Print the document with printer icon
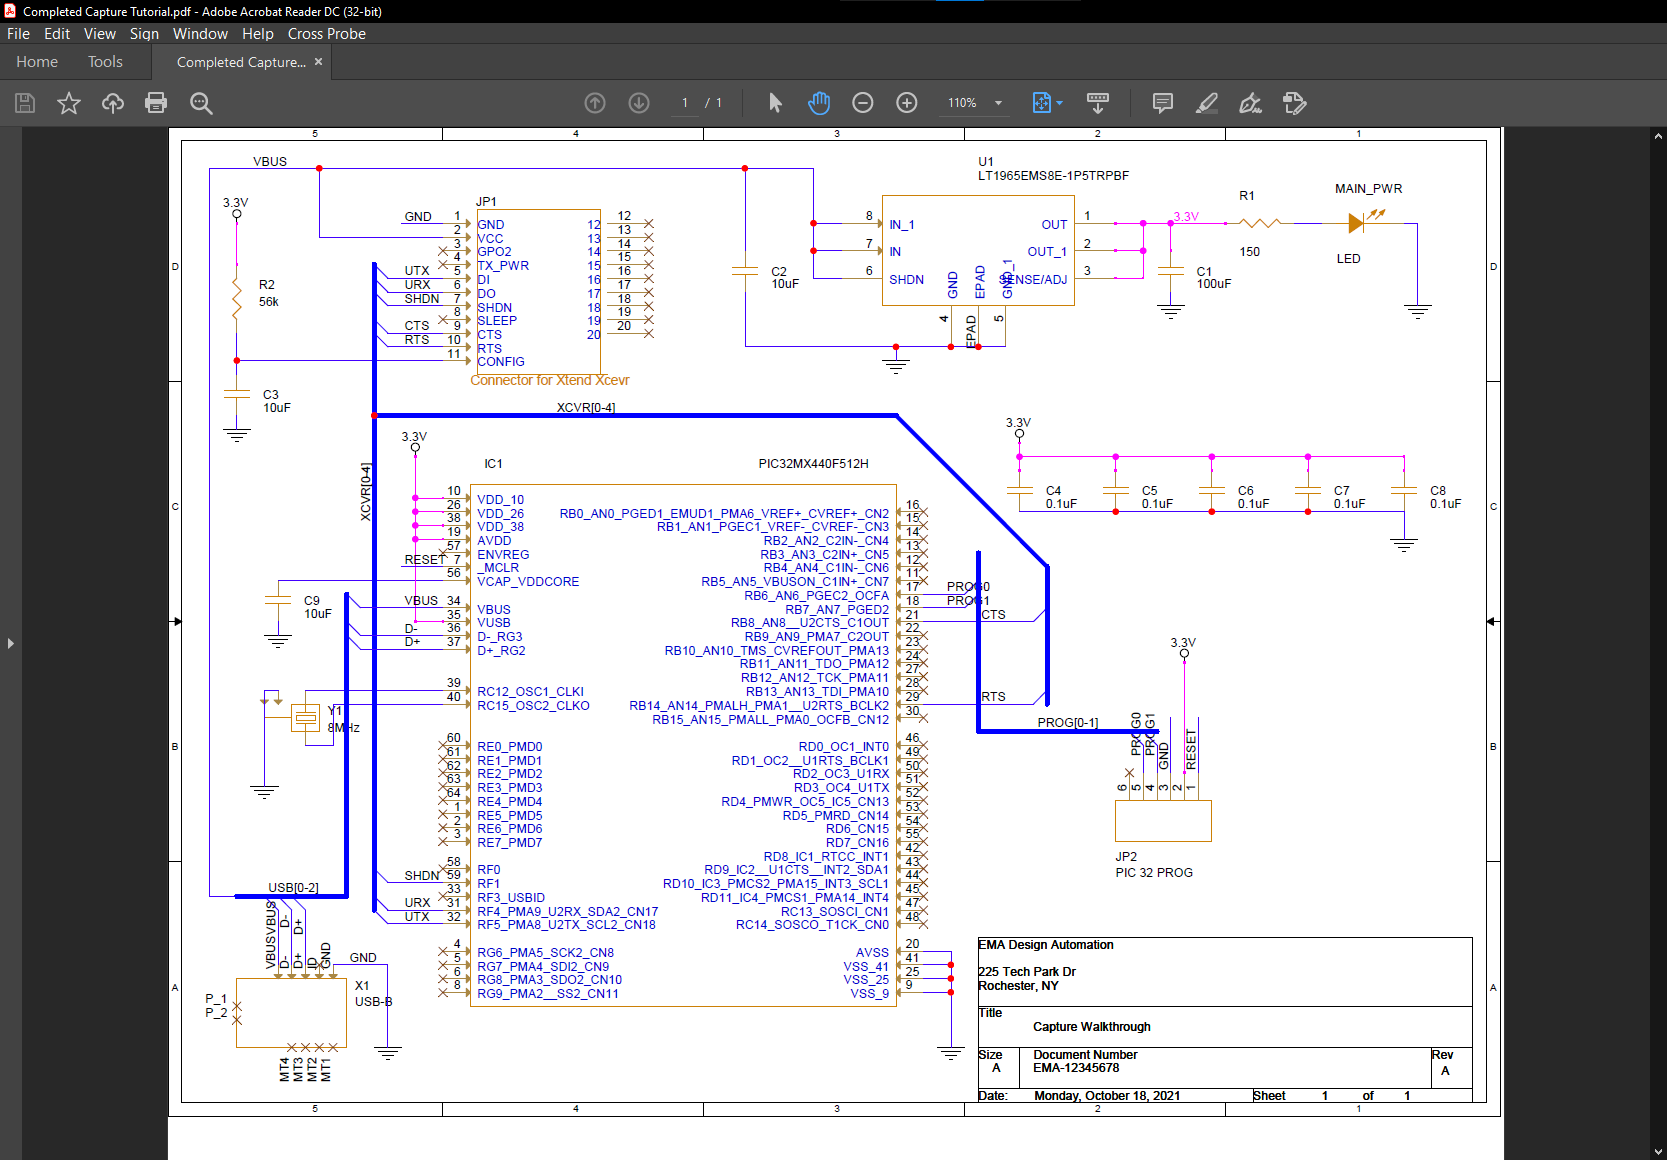The image size is (1667, 1160). click(x=156, y=103)
